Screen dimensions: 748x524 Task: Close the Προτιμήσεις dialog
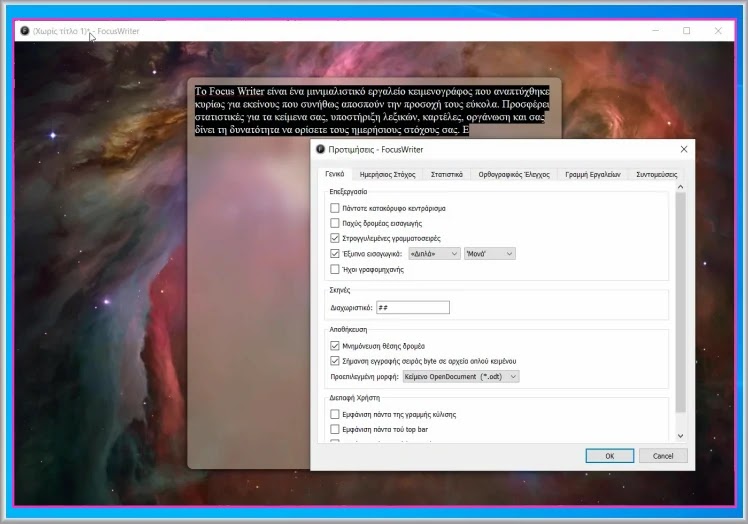(x=684, y=149)
